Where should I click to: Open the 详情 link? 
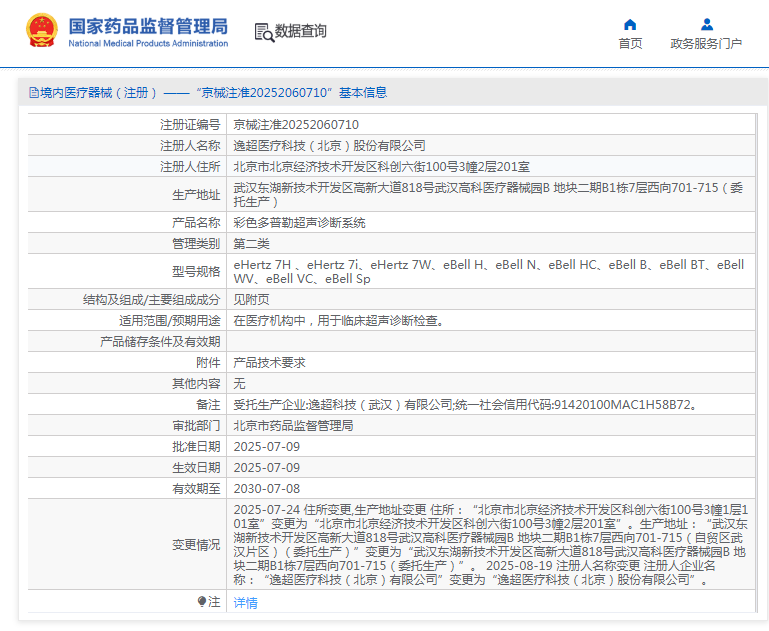245,602
